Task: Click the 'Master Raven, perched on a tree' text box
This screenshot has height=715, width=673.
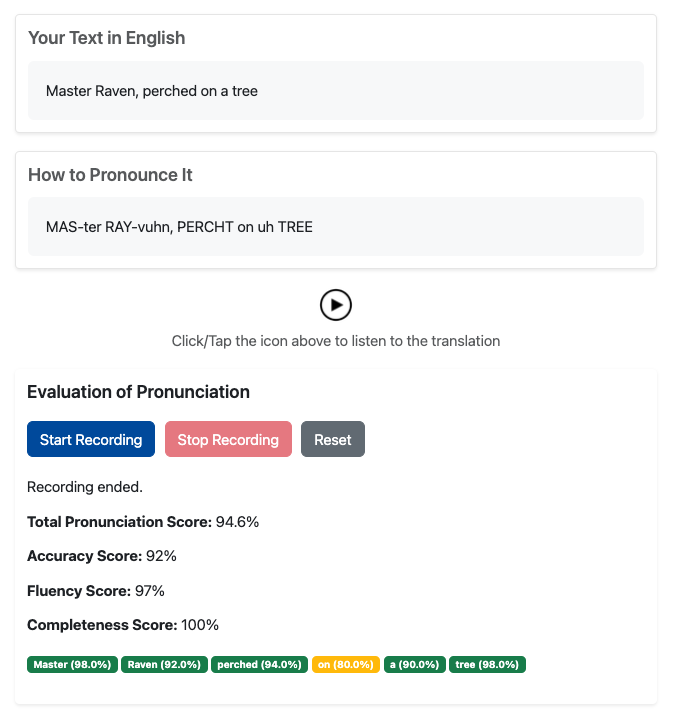Action: (x=335, y=91)
